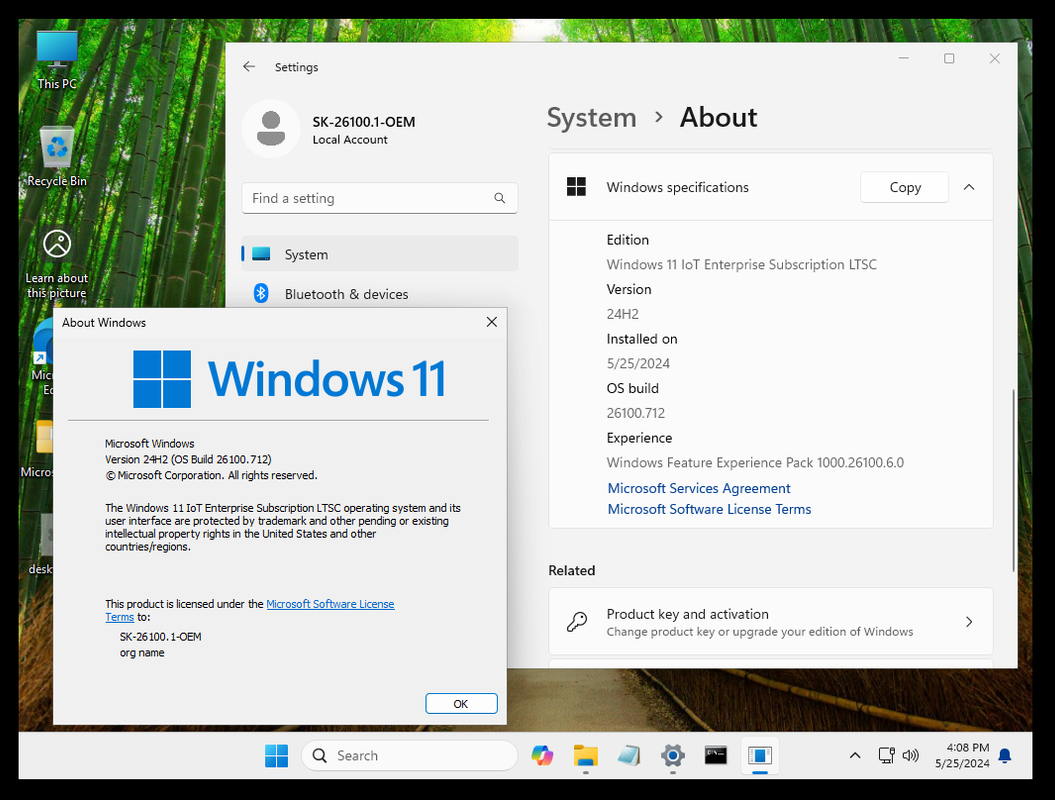Collapse the Windows specifications section
The height and width of the screenshot is (800, 1055).
point(969,187)
